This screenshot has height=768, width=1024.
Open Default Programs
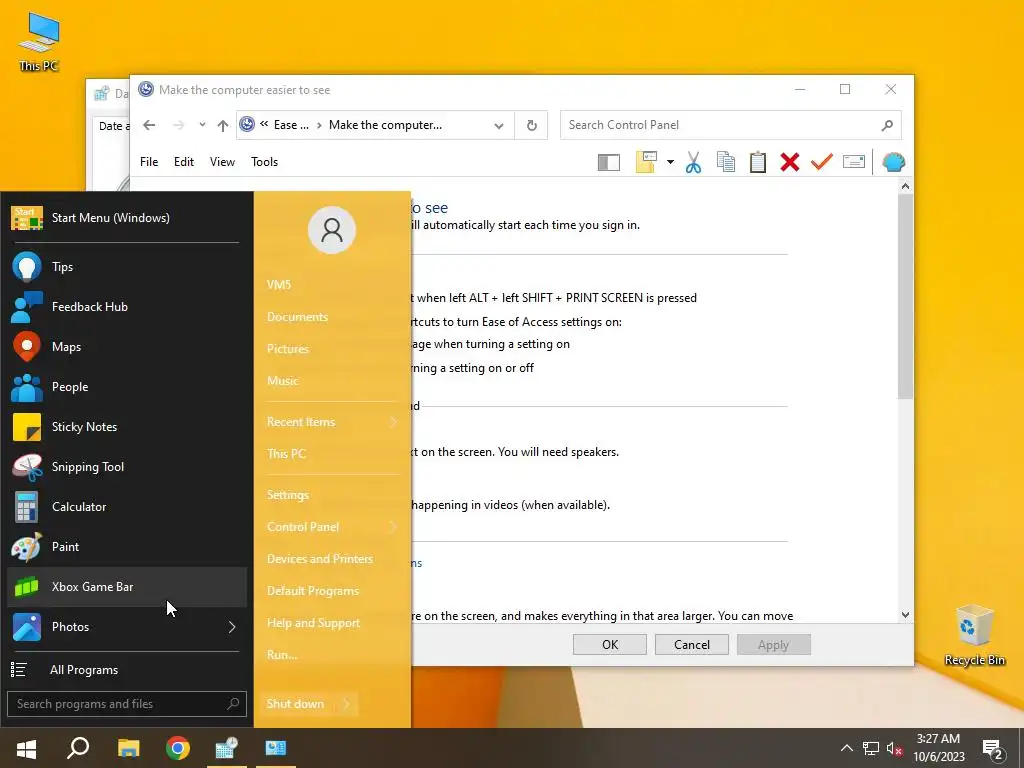[x=313, y=591]
